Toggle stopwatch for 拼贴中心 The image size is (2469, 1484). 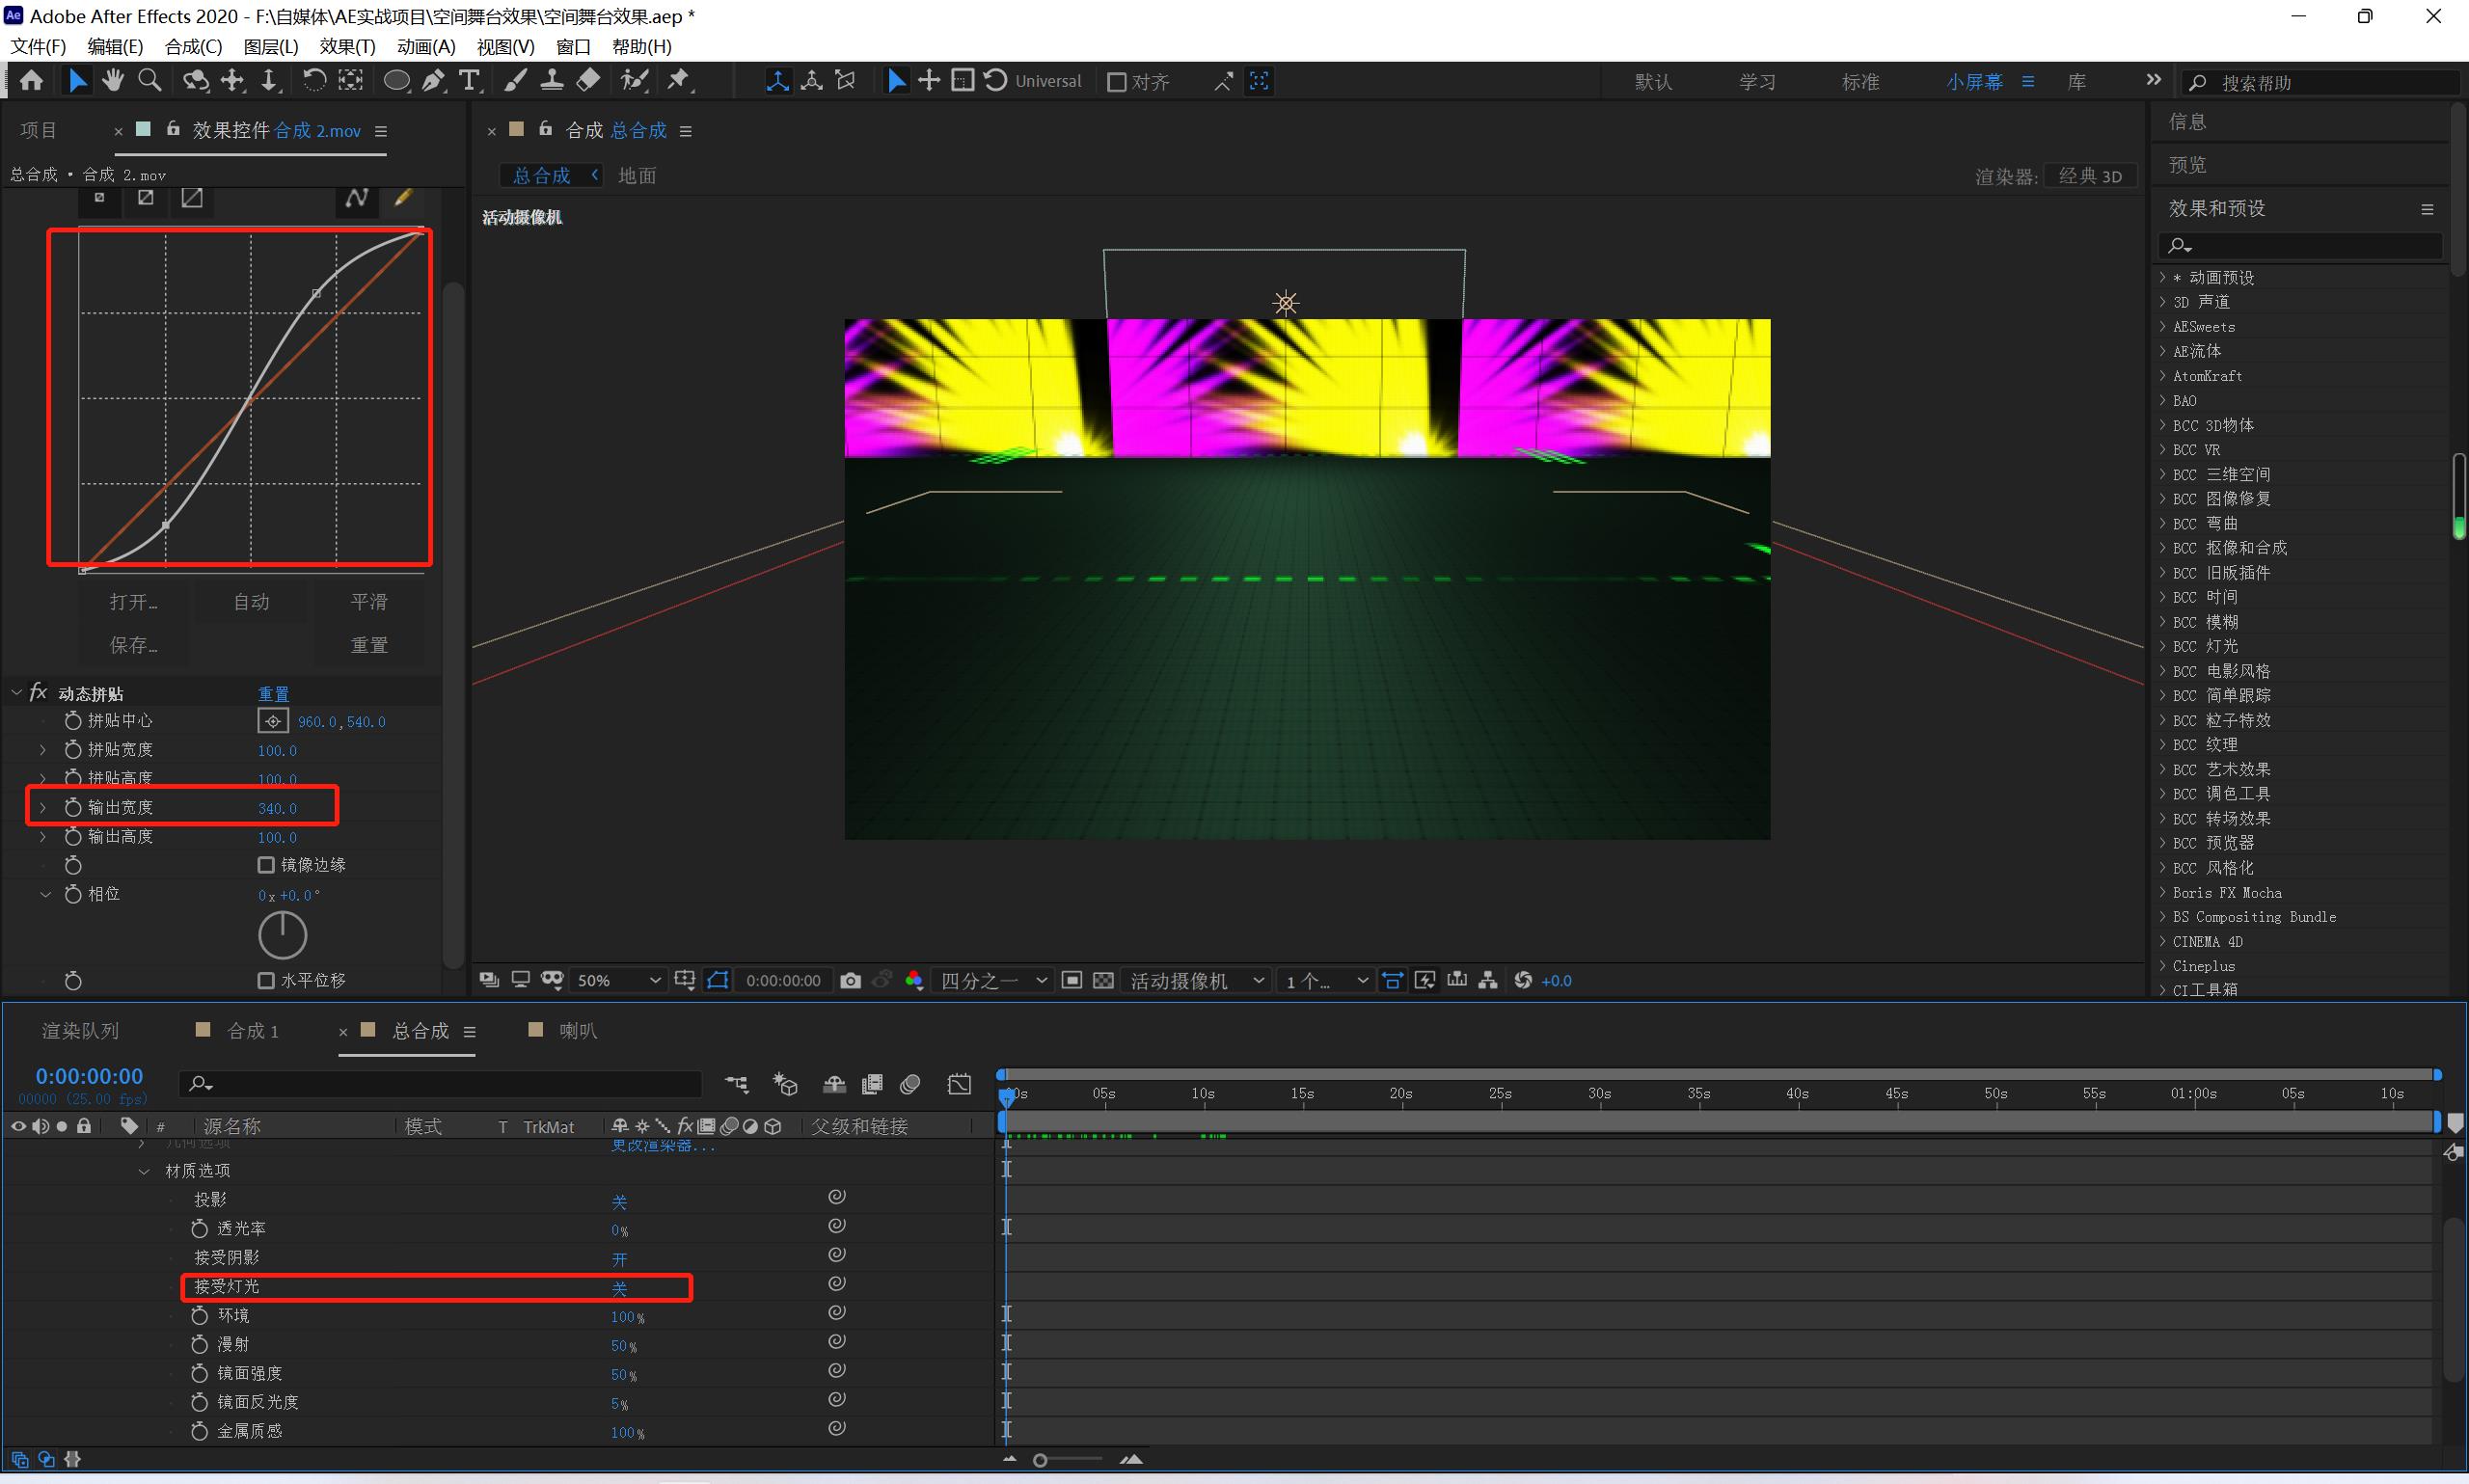pos(73,721)
